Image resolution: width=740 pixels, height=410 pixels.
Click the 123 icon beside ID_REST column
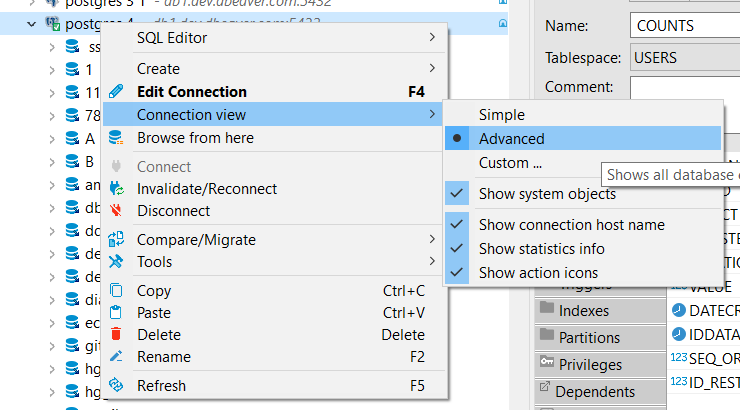[679, 381]
